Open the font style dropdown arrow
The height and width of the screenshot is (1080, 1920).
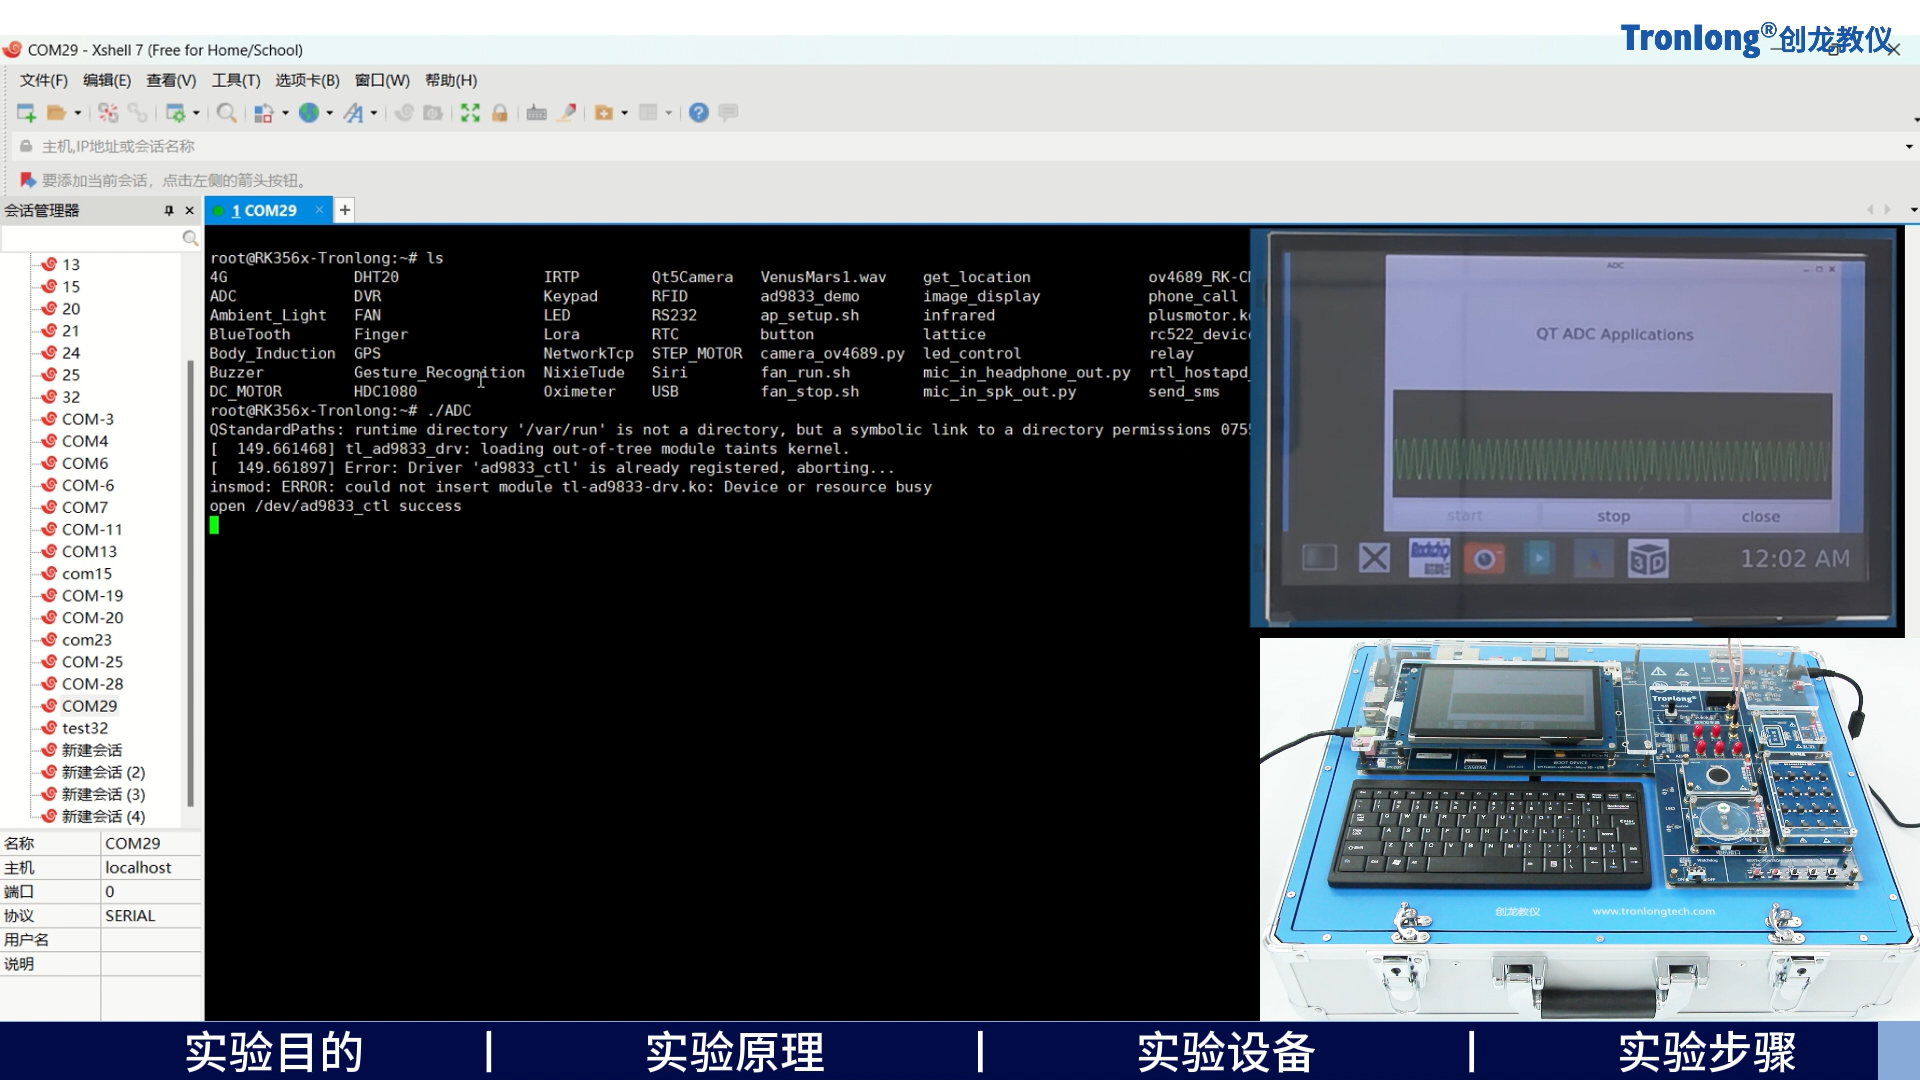[374, 113]
